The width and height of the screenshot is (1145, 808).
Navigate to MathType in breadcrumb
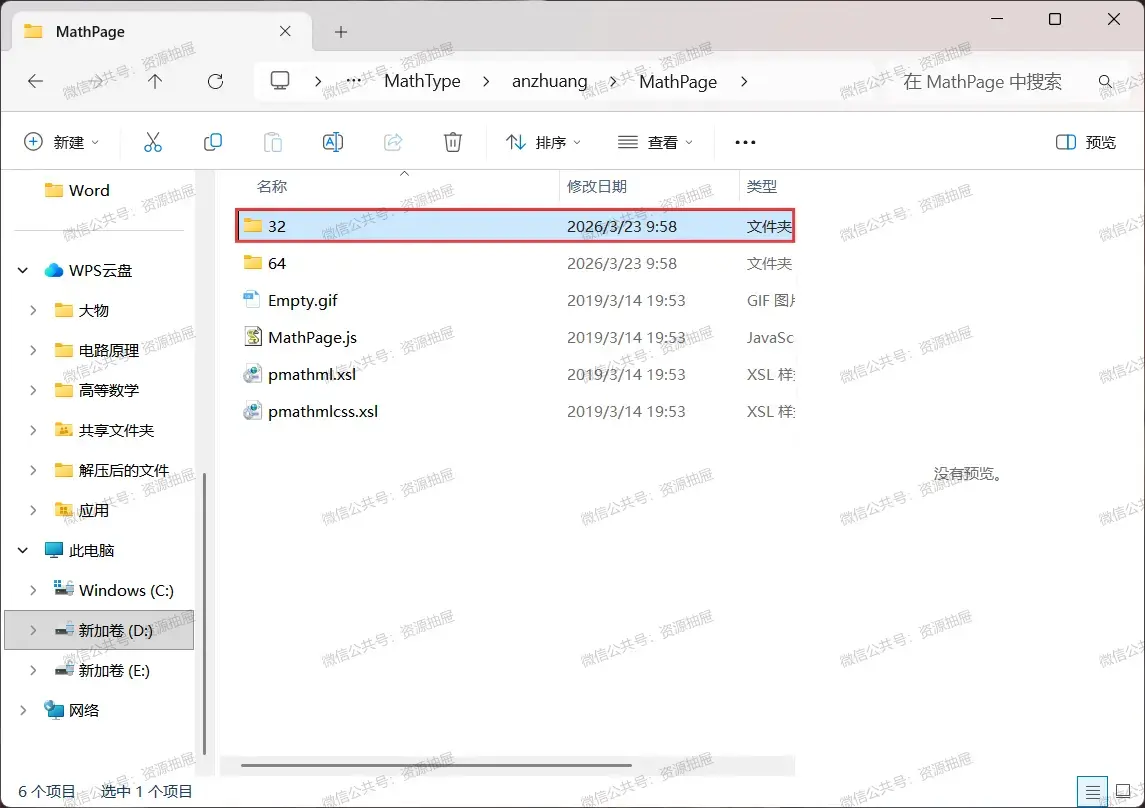[x=422, y=81]
